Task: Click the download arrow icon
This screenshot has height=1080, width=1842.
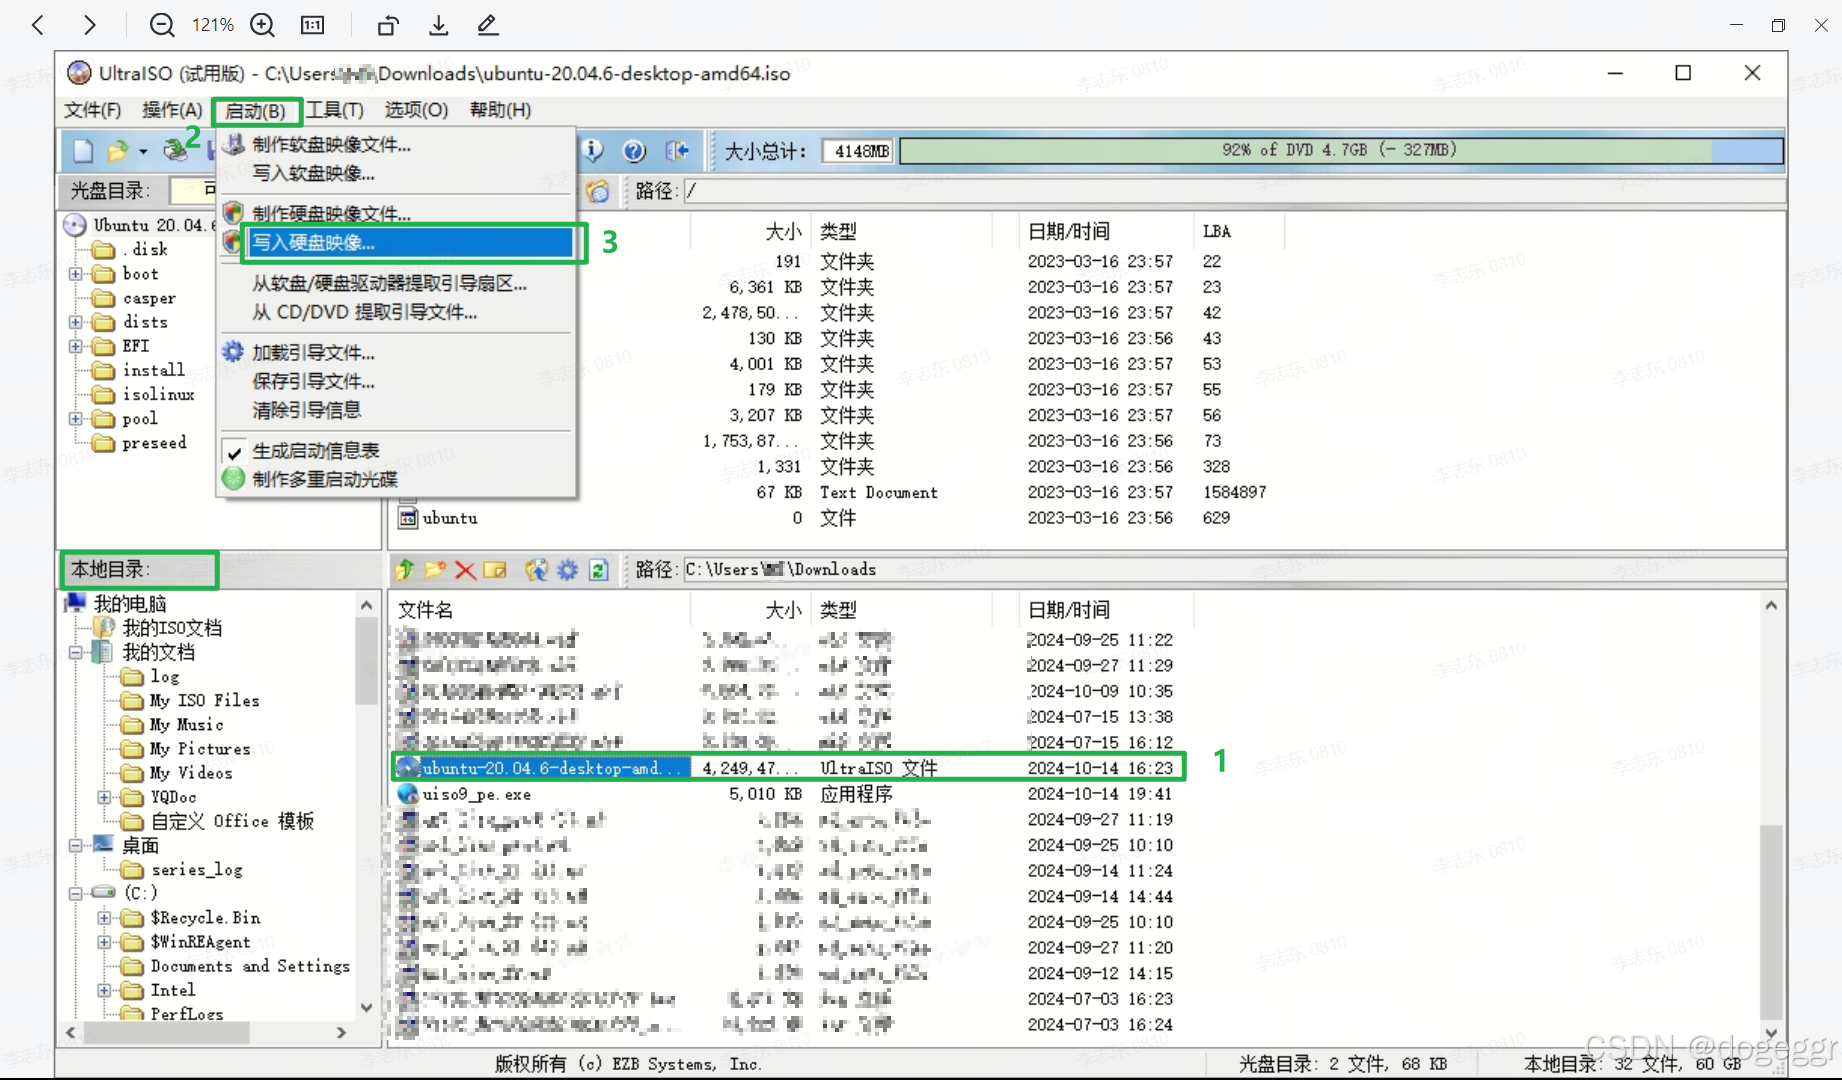Action: tap(438, 25)
